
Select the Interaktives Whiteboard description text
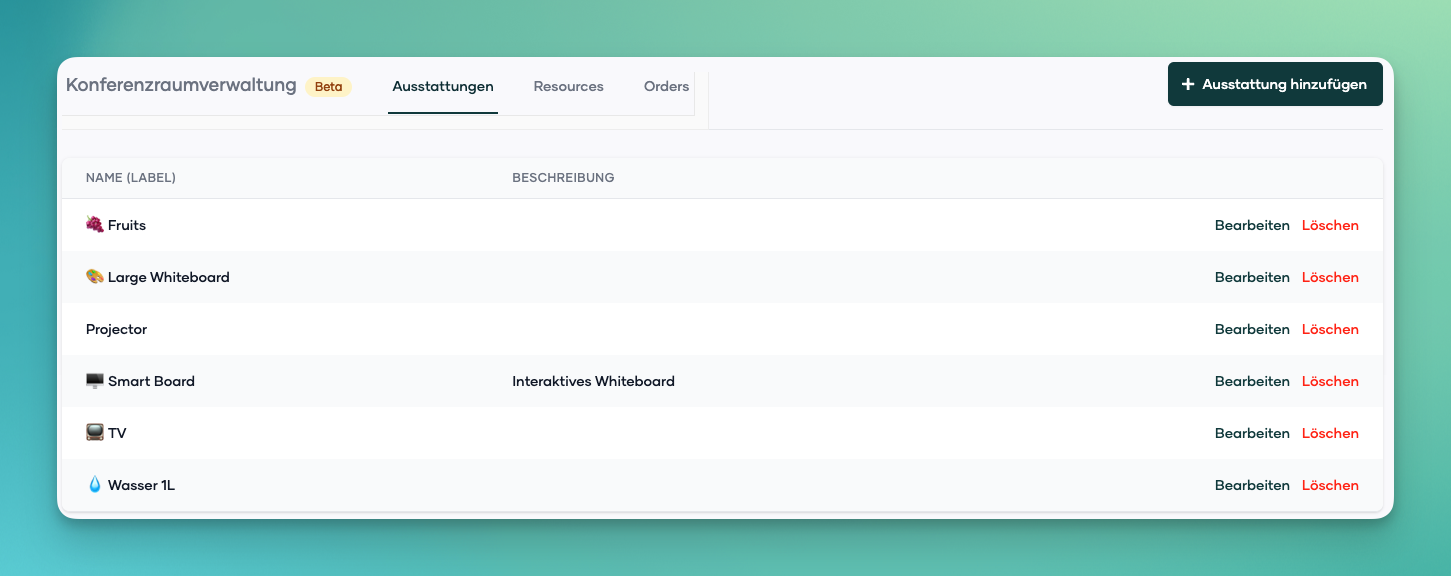click(593, 381)
